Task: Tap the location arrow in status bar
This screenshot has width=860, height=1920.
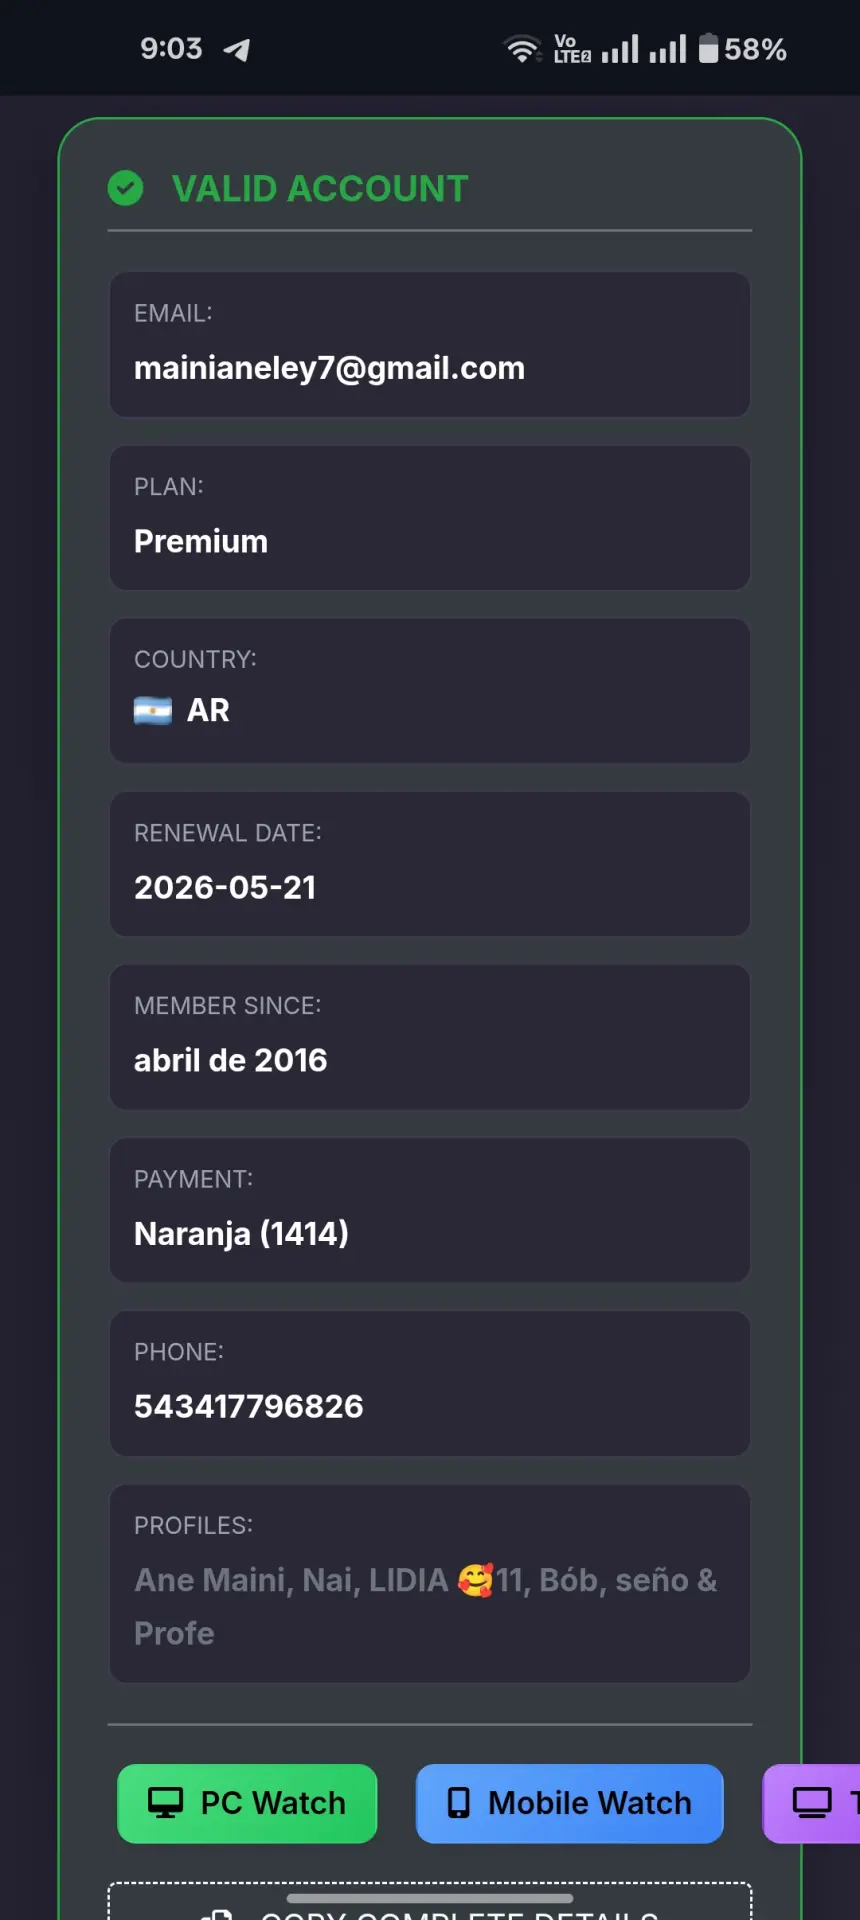Action: point(237,49)
